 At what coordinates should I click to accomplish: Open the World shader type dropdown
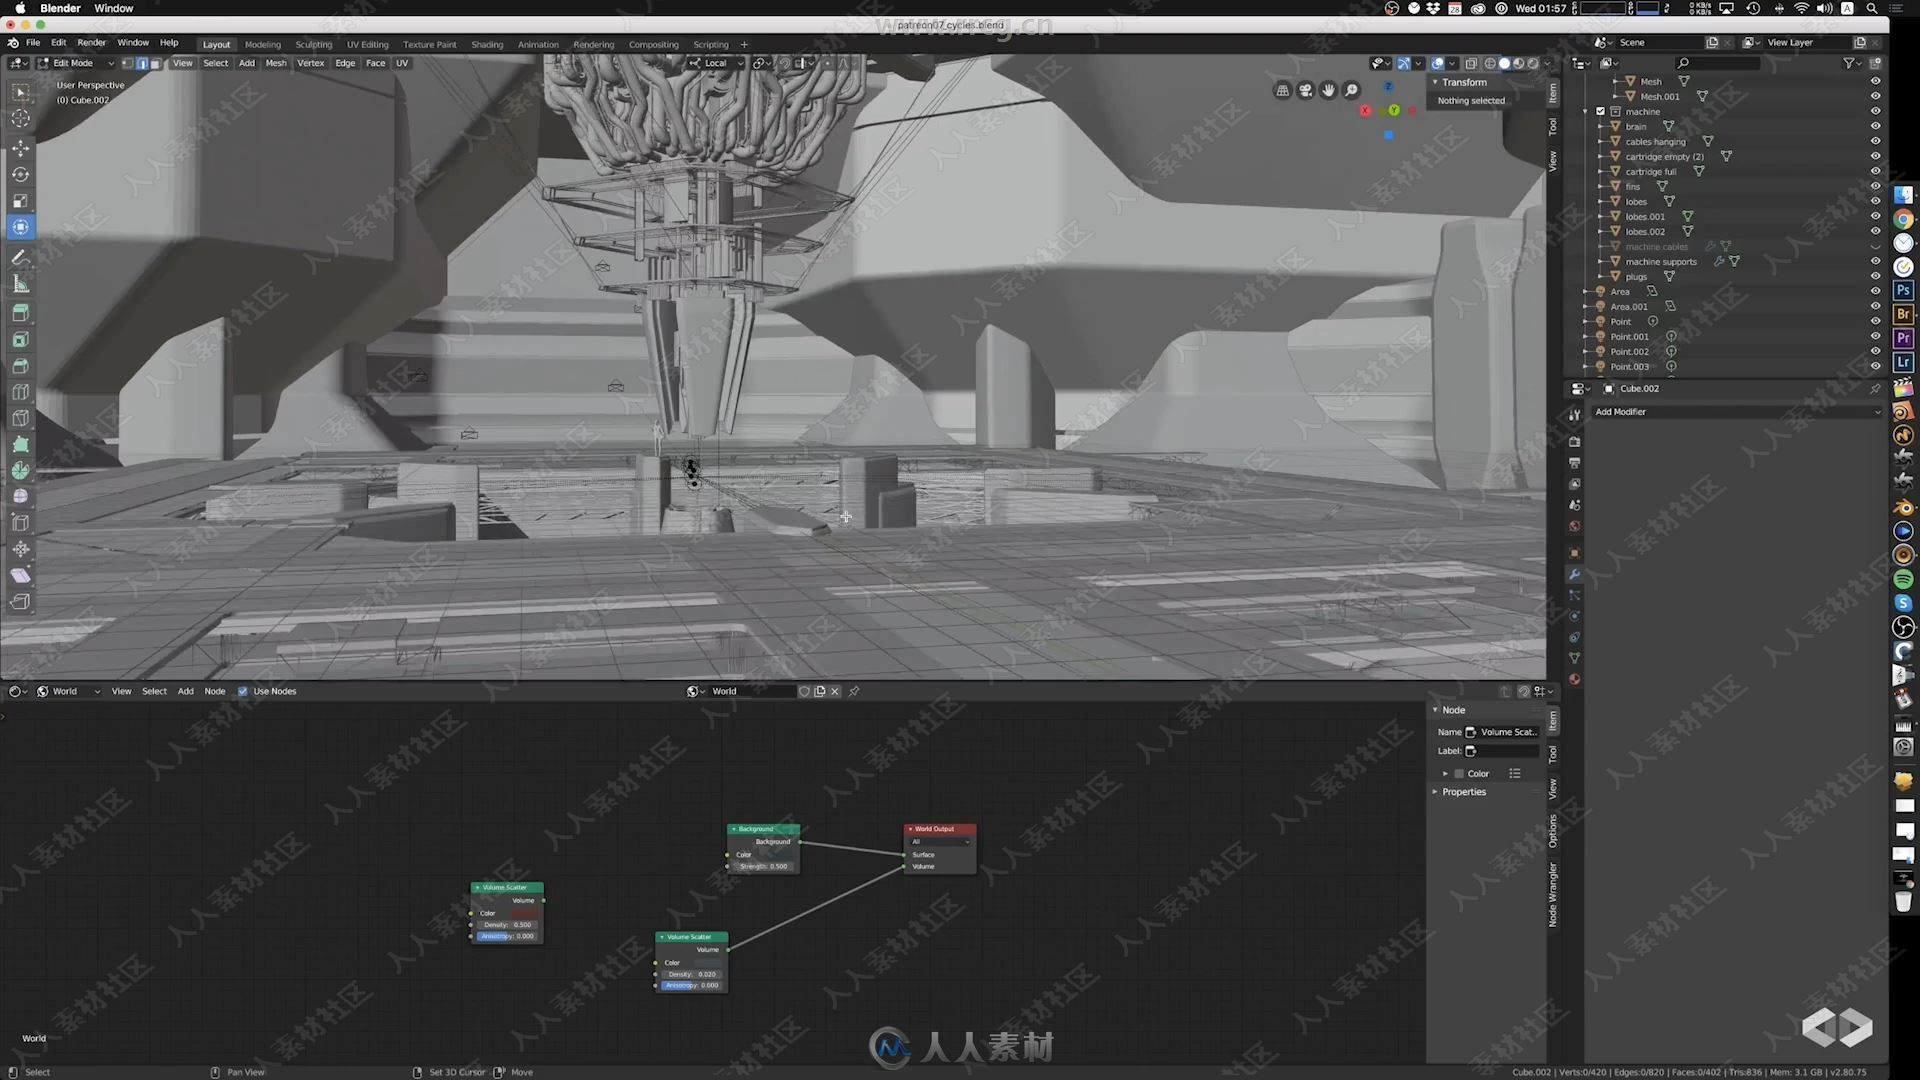coord(68,691)
